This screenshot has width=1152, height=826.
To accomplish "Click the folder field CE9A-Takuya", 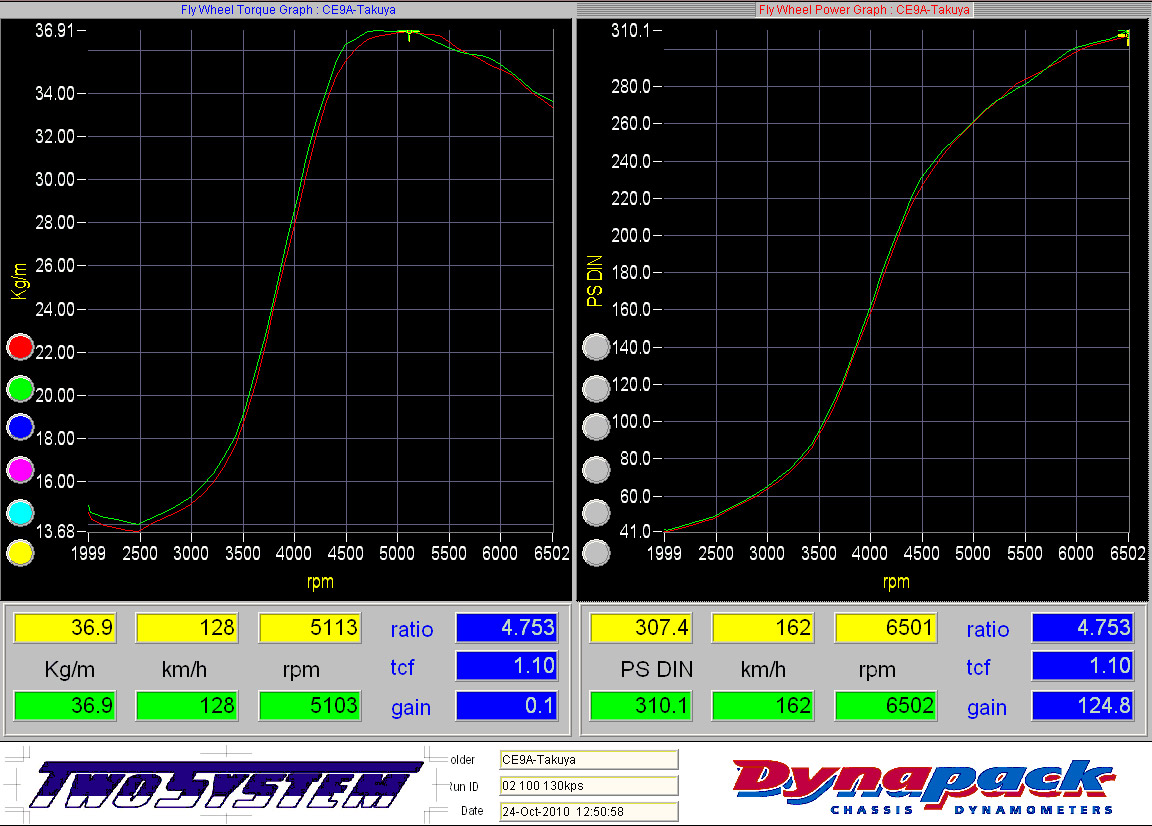I will click(588, 760).
